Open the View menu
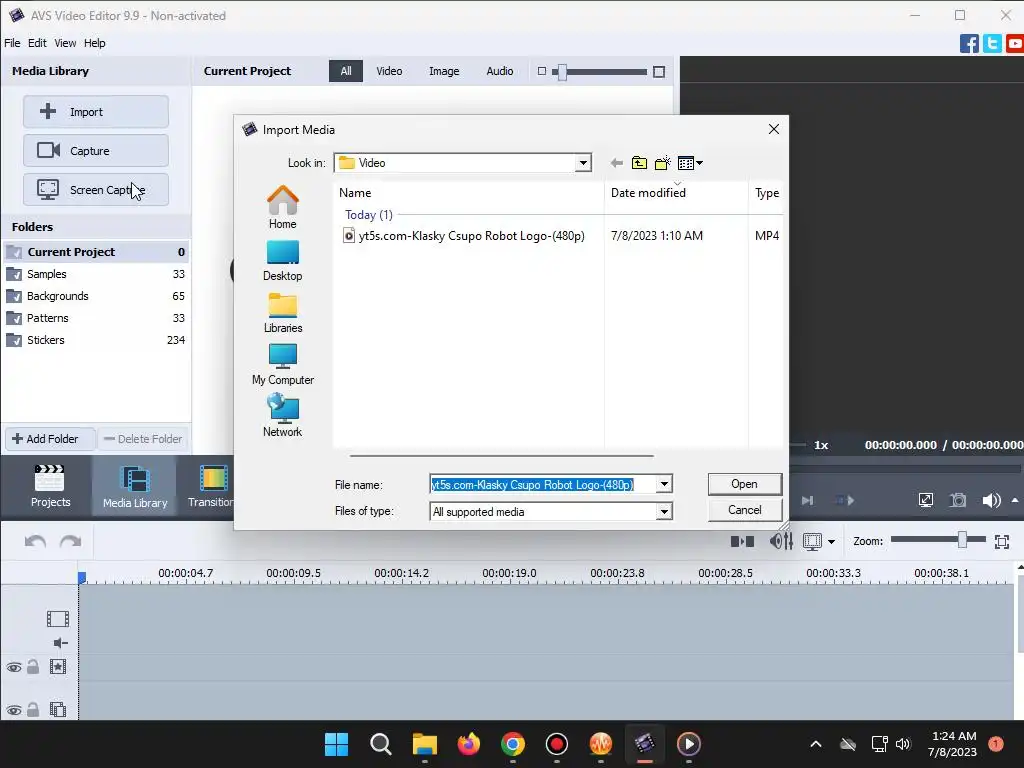This screenshot has height=768, width=1024. 65,43
